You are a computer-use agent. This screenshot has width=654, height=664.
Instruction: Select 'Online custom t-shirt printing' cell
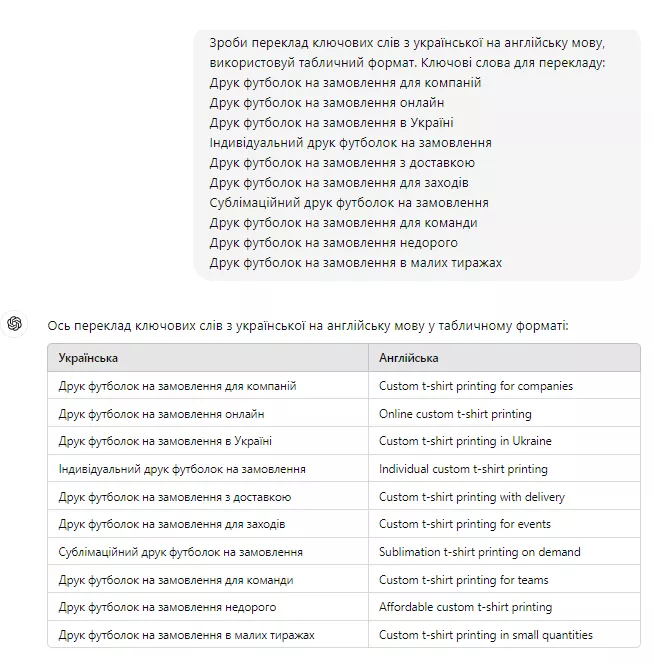tap(455, 414)
